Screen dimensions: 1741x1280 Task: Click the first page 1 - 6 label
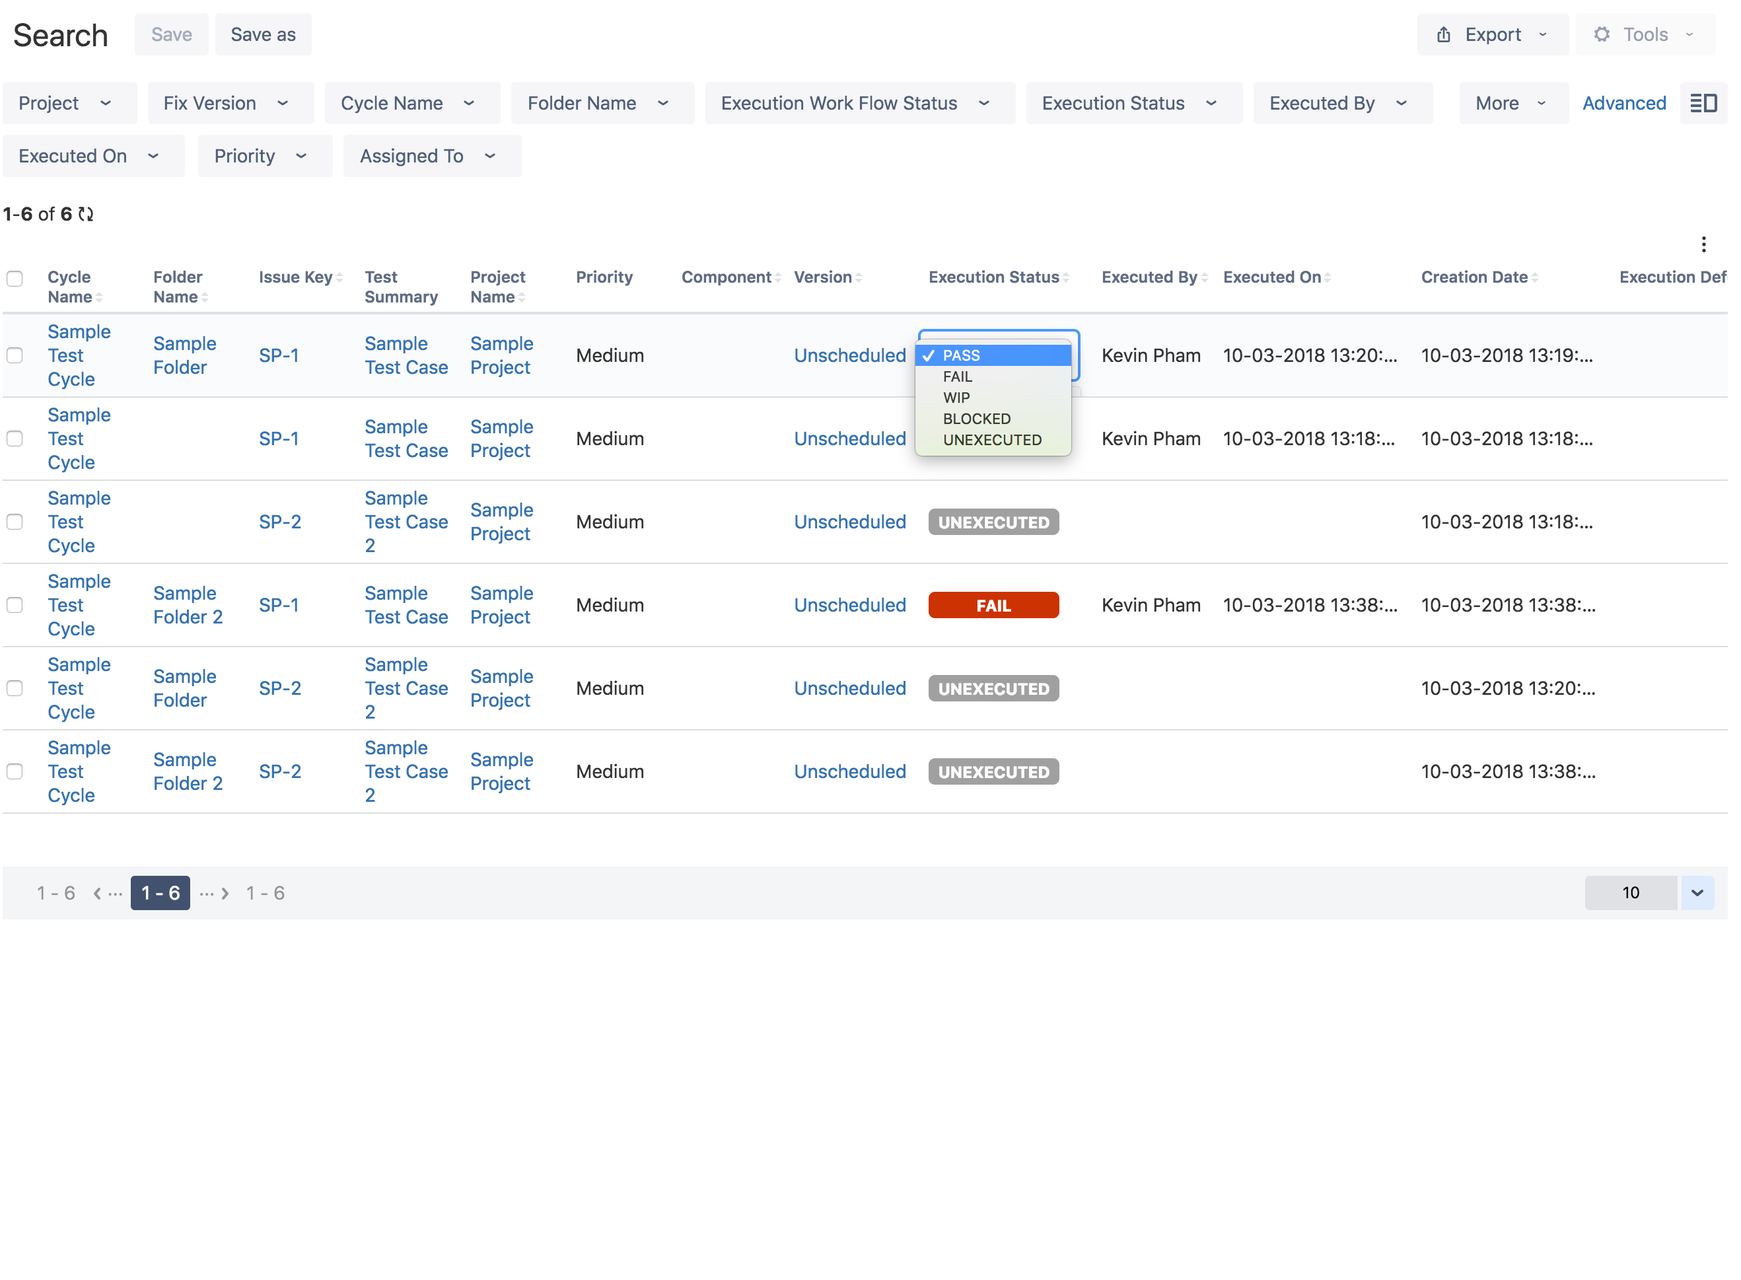point(56,893)
